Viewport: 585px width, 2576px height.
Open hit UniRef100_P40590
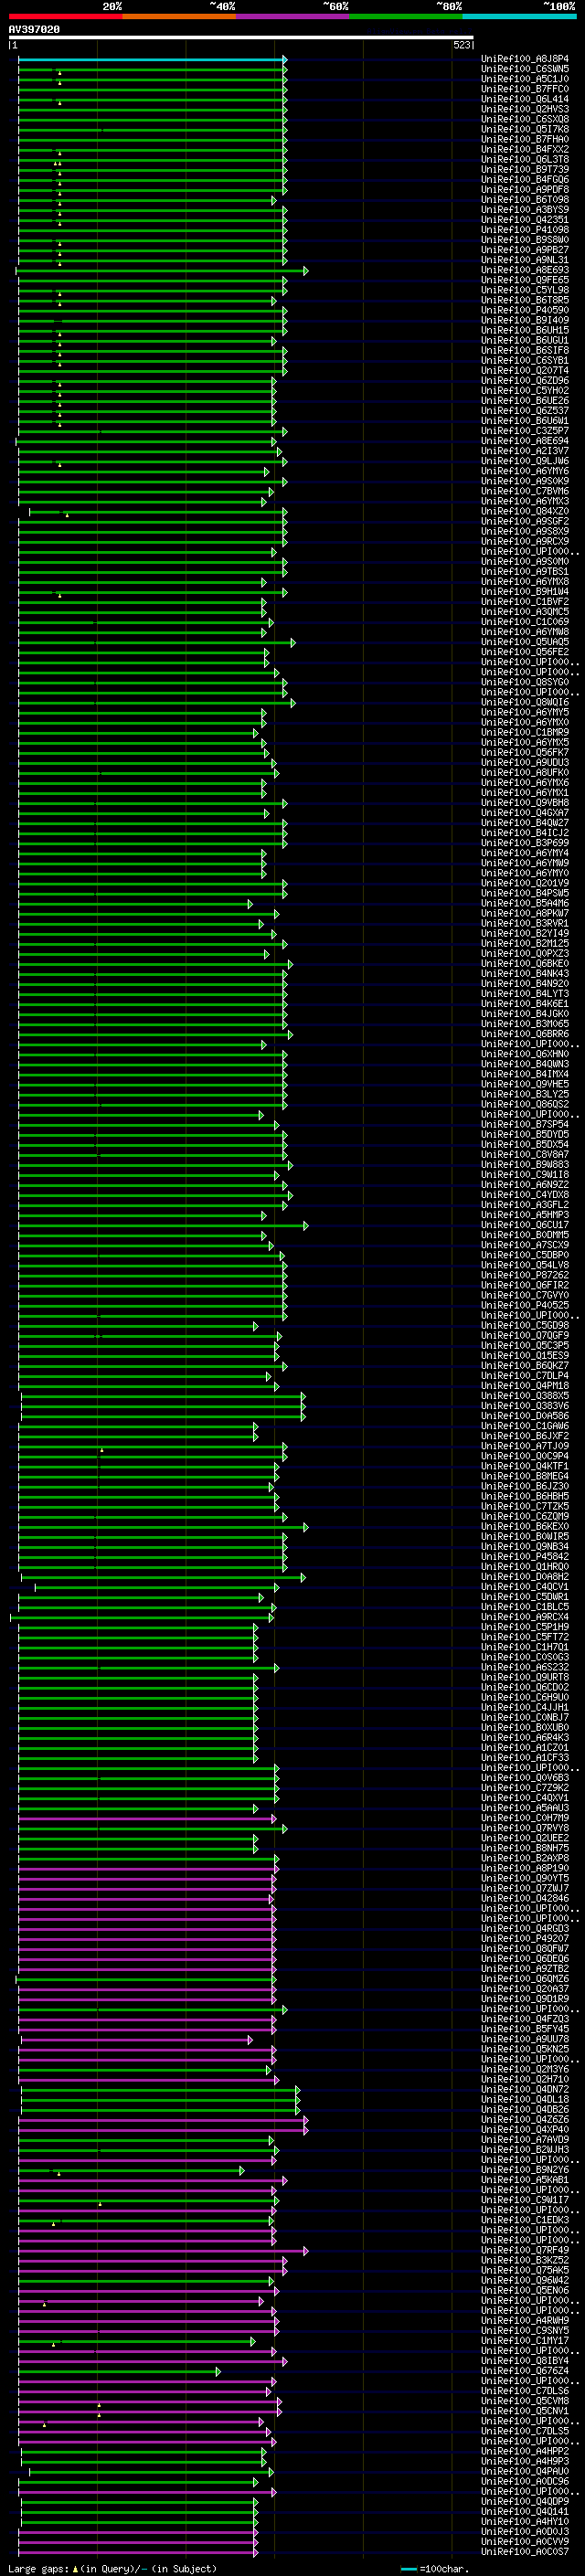[525, 310]
